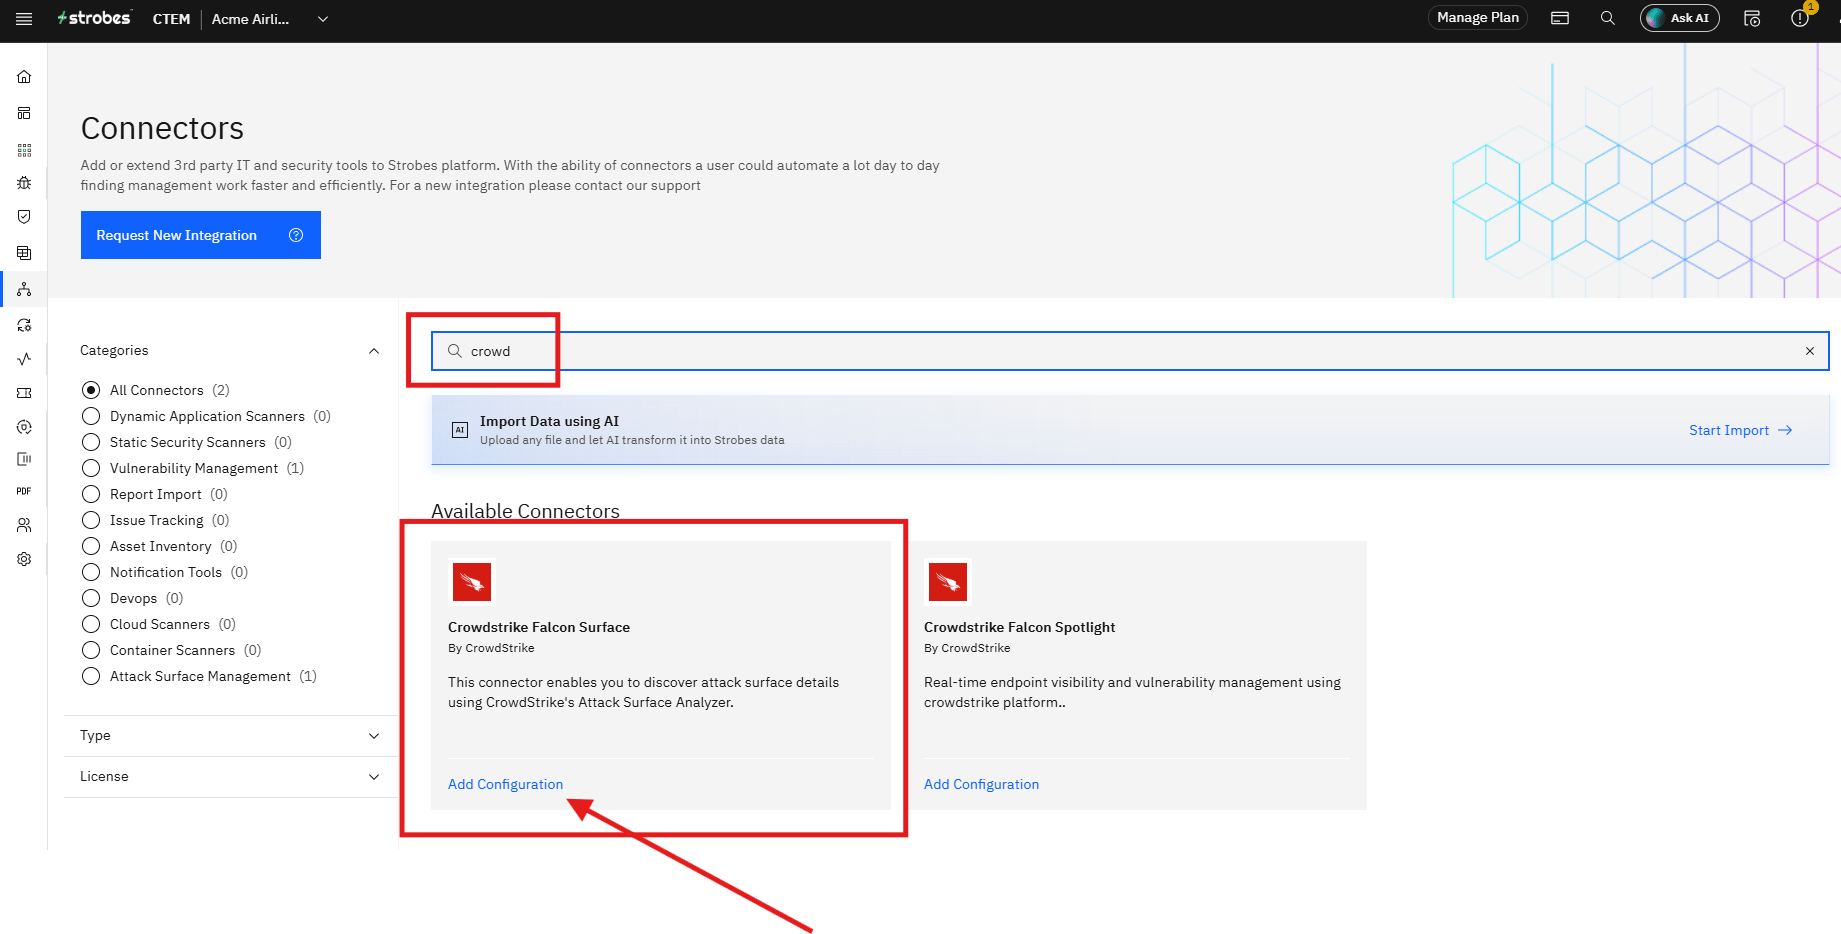Click the global search magnifier in top bar
Screen dimensions: 1841x934
(1608, 18)
